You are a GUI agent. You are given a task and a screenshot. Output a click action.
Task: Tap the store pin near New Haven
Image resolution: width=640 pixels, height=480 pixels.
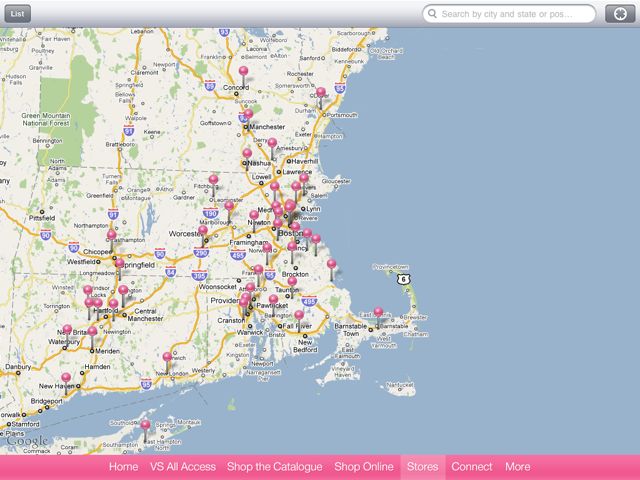(x=66, y=378)
